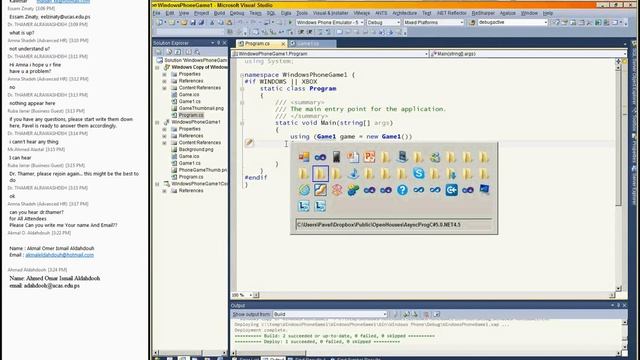Open the akmalaldahdouh@hotmail.com email link in chat
Screen dimensions: 640x360
click(x=60, y=255)
